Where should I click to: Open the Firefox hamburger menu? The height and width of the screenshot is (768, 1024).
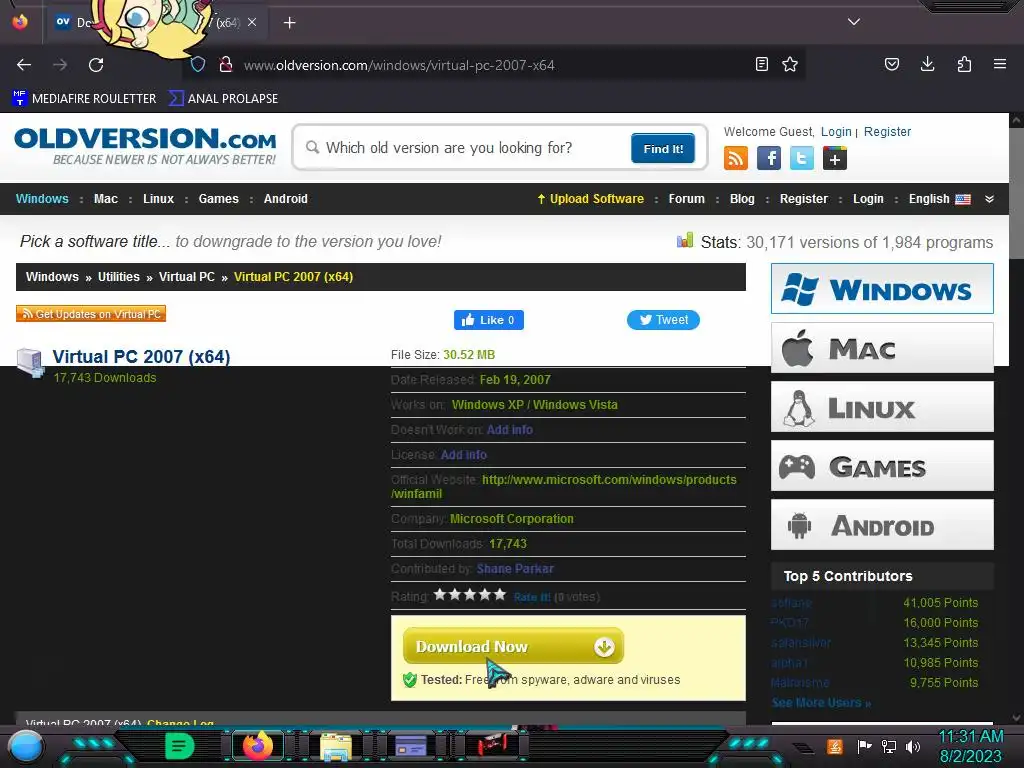(x=1000, y=64)
